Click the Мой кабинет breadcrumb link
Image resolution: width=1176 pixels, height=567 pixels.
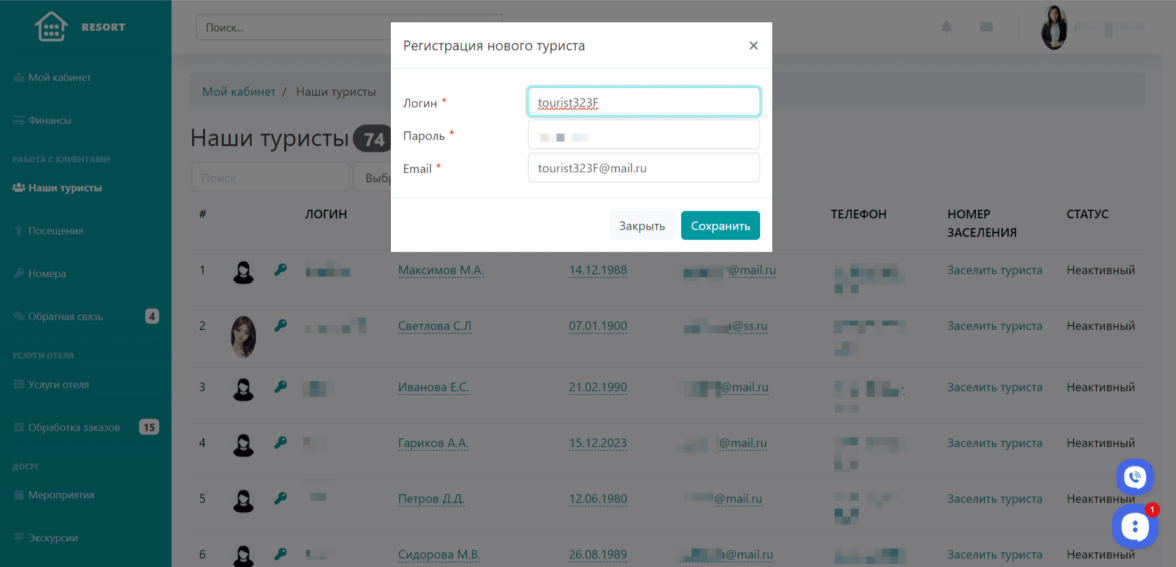239,91
